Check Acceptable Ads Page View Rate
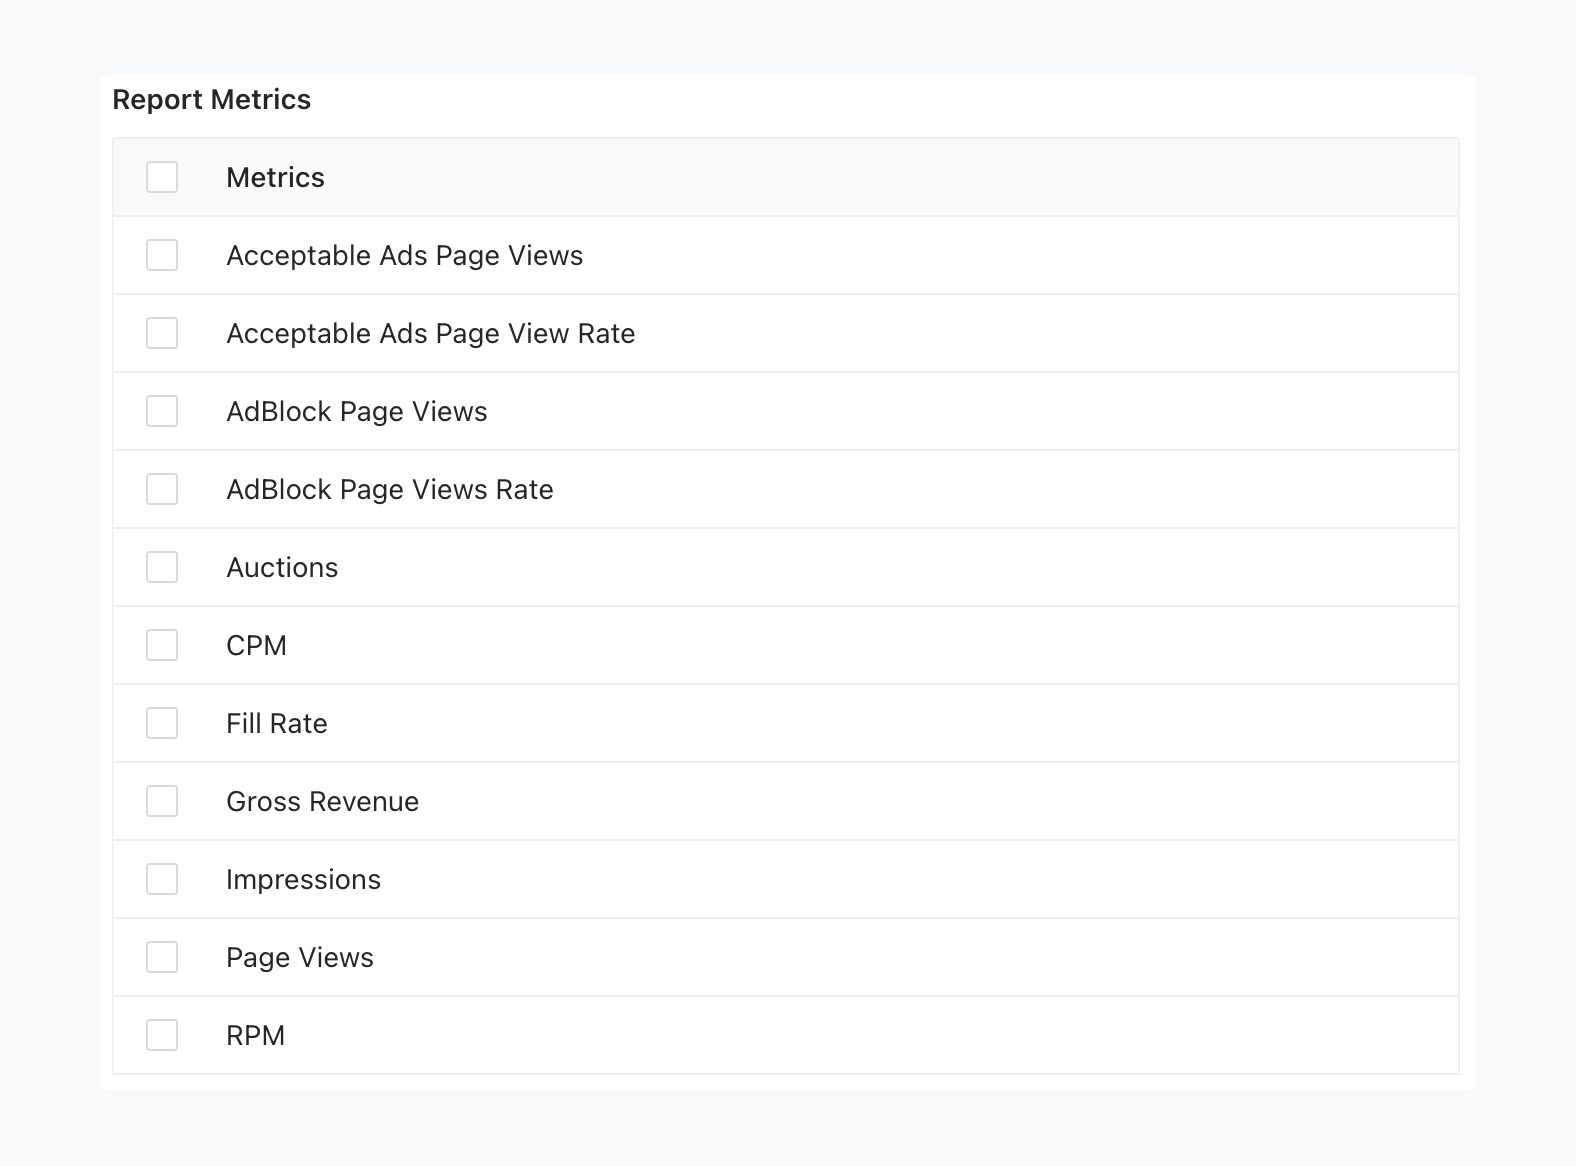The height and width of the screenshot is (1166, 1576). (161, 333)
